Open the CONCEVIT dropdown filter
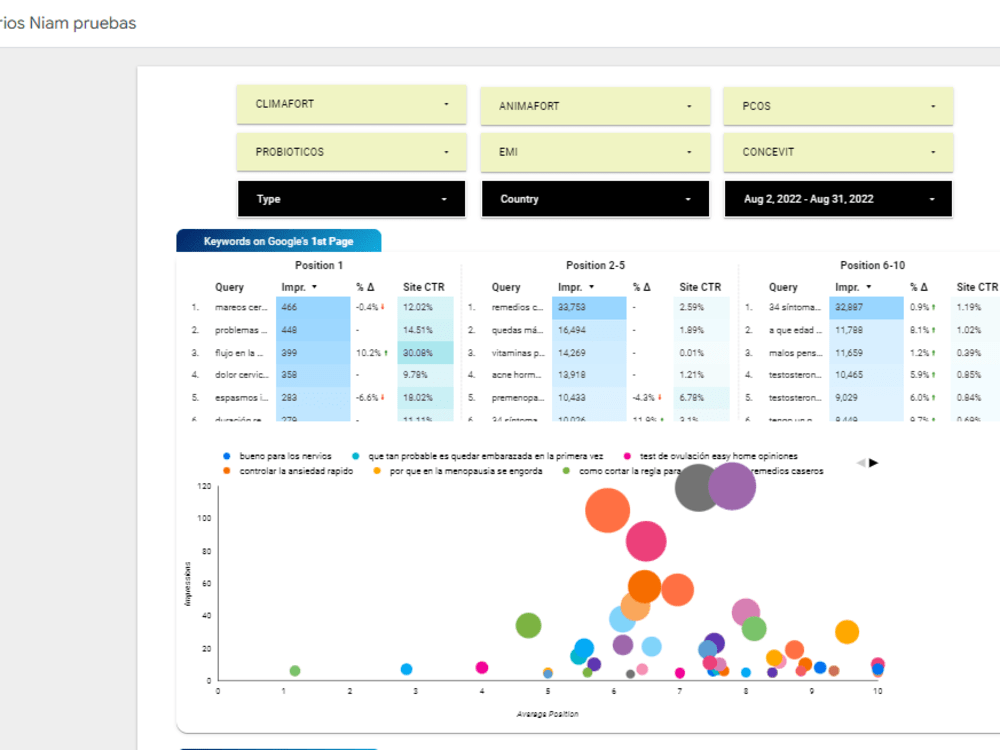 (838, 152)
